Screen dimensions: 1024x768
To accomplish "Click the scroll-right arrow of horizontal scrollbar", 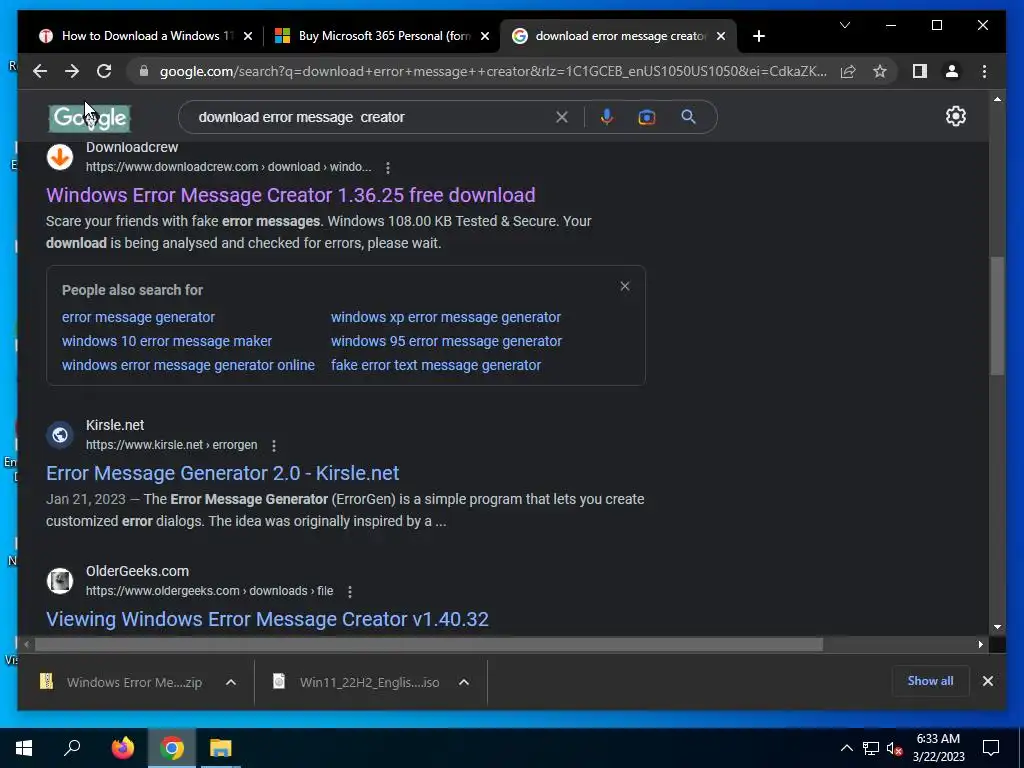I will click(x=981, y=645).
